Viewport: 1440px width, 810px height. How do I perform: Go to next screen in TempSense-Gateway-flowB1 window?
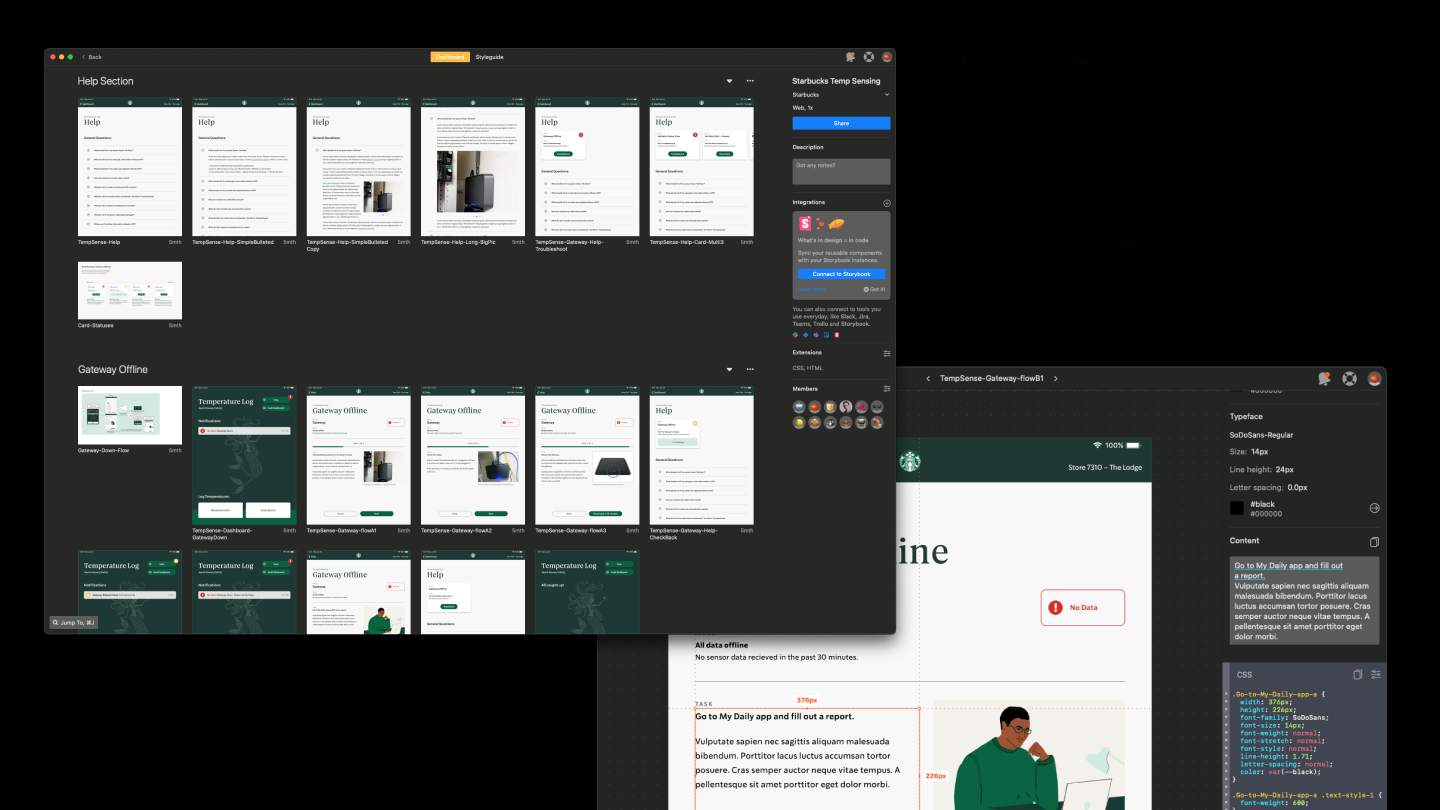[x=1055, y=379]
